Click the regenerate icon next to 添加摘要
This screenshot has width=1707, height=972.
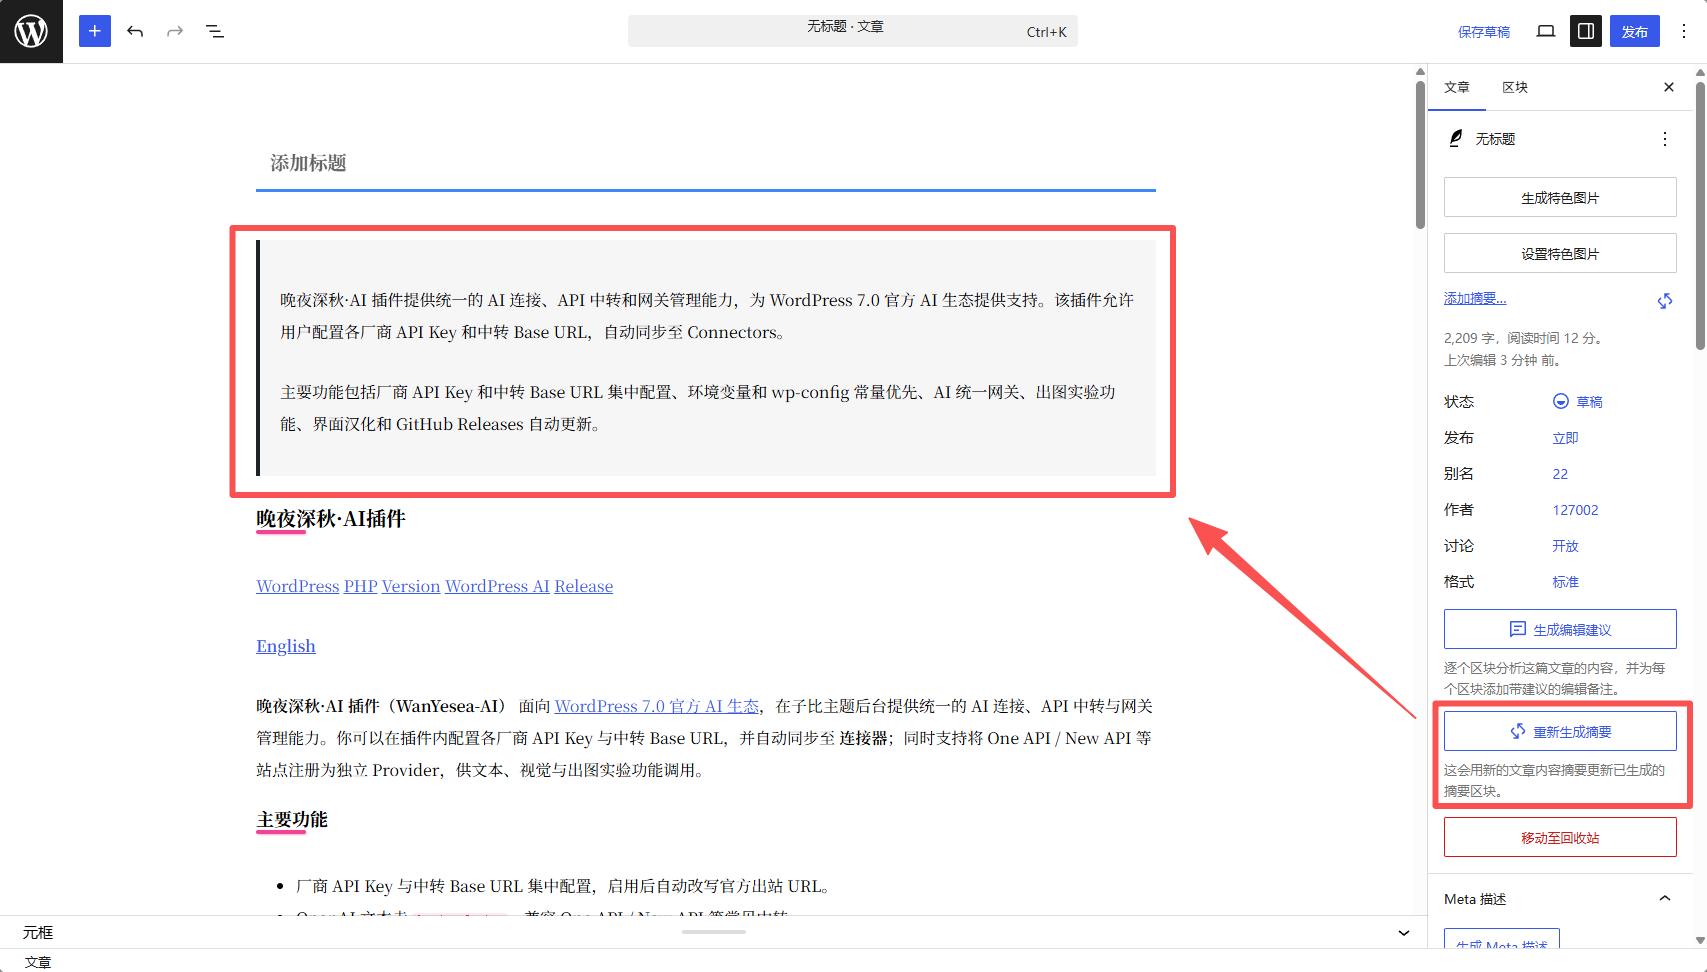click(1665, 300)
